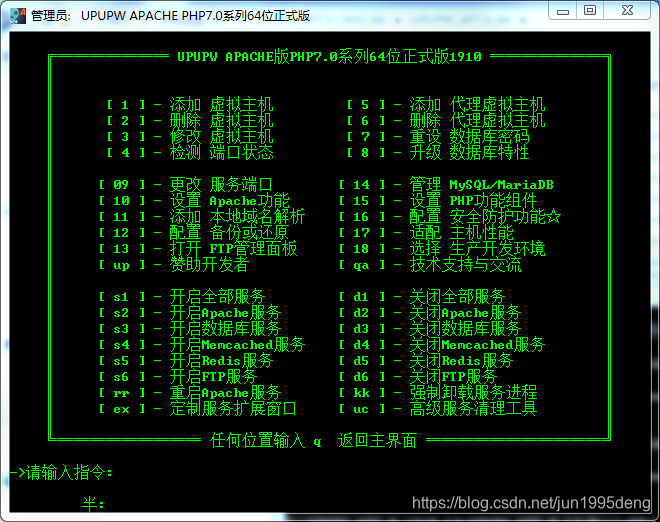Maximize the UPUPW console window
660x522 pixels.
click(x=590, y=11)
